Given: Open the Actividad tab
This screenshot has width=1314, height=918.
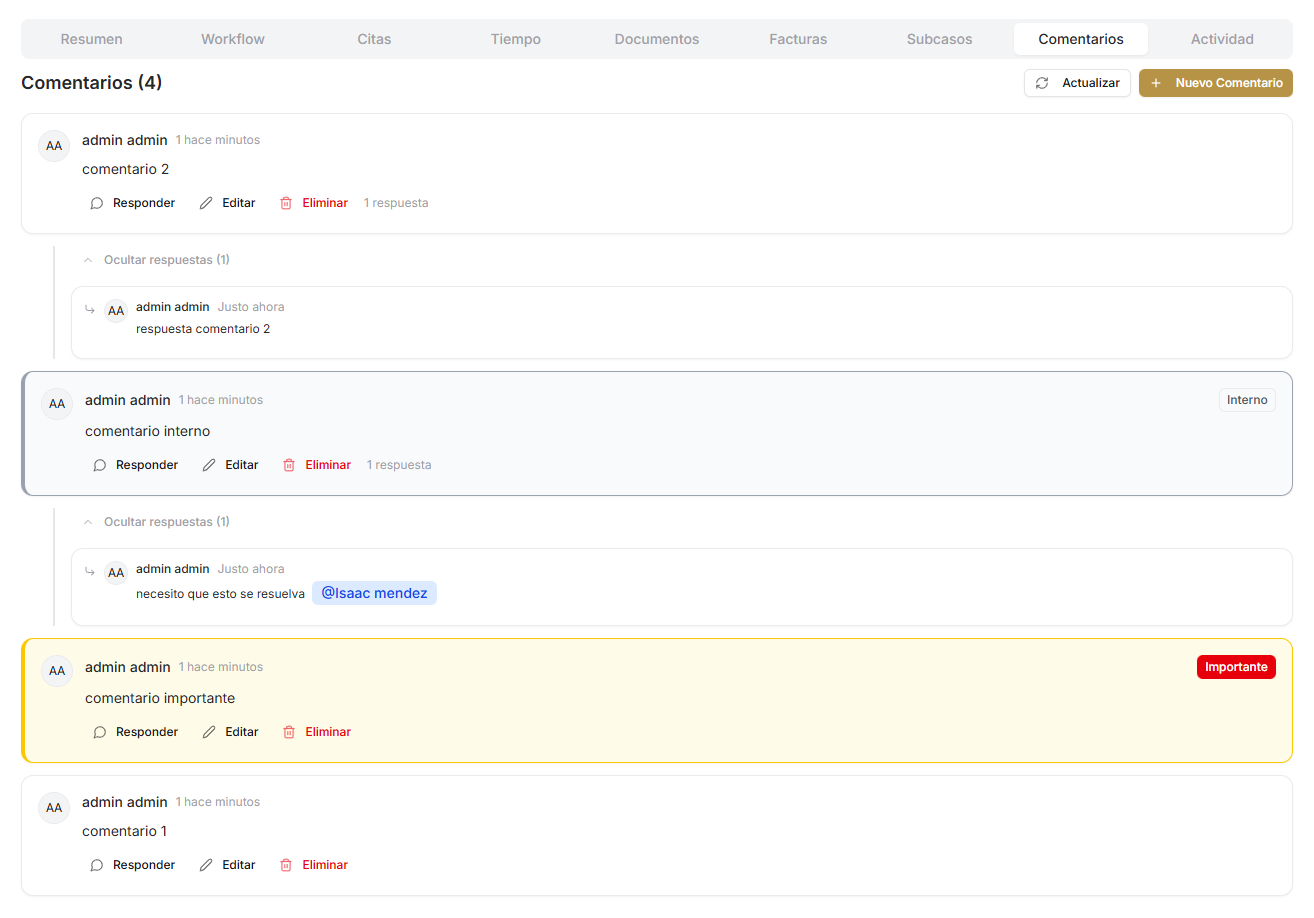Looking at the screenshot, I should (1221, 39).
